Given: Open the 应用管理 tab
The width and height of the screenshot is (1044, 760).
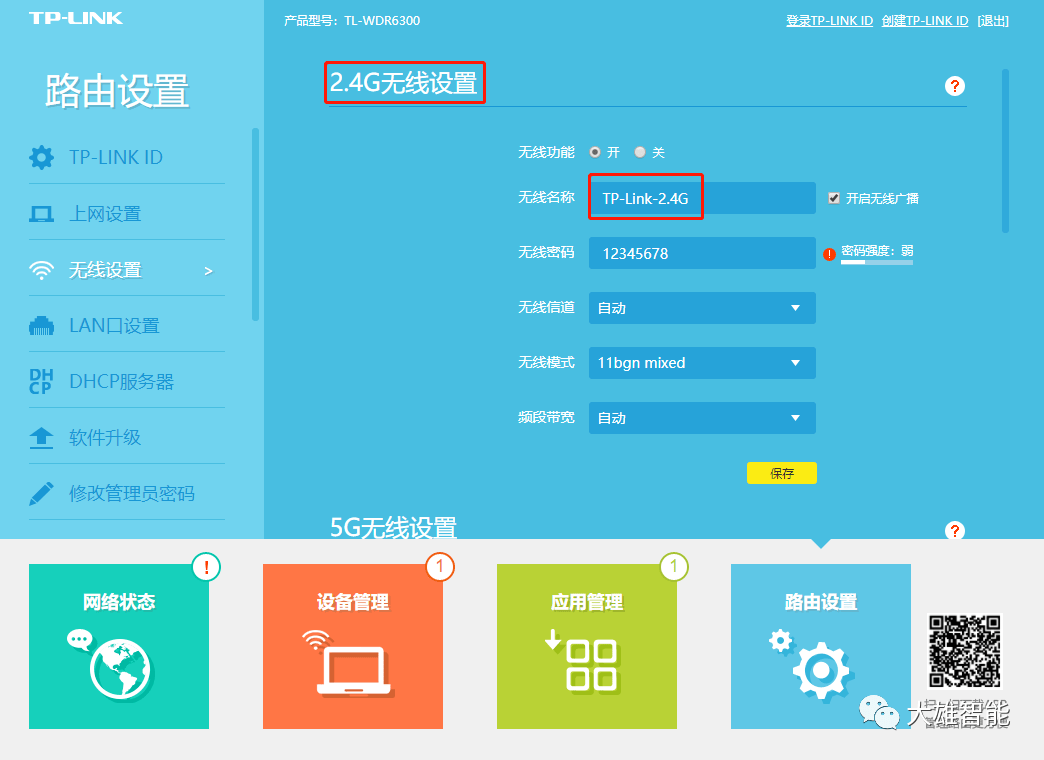Looking at the screenshot, I should (x=586, y=646).
